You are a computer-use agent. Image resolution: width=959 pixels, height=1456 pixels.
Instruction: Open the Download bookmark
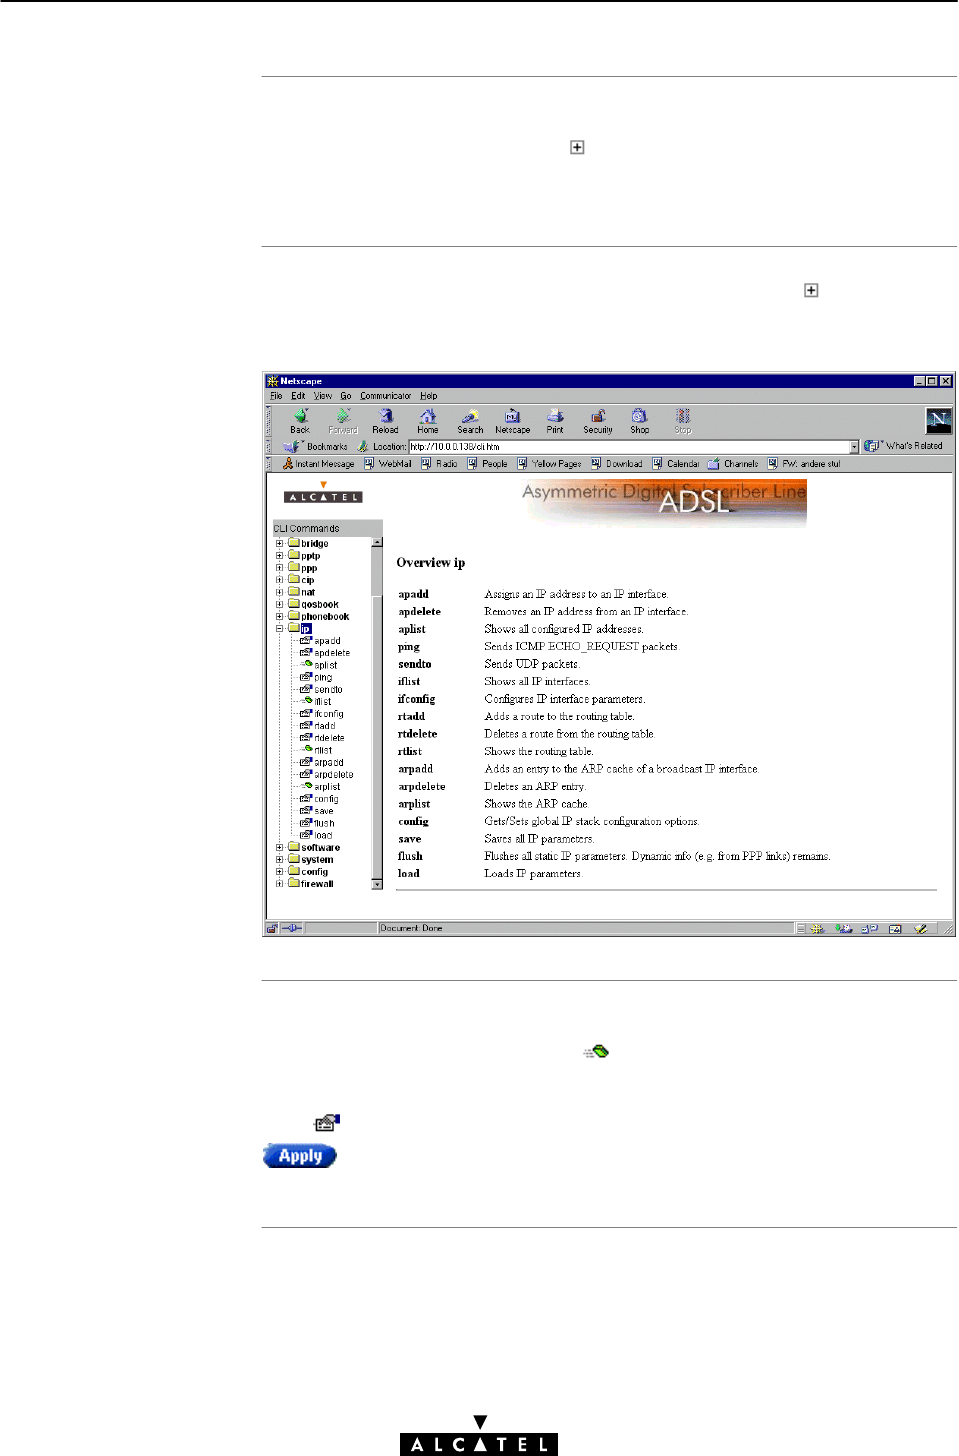click(x=617, y=464)
